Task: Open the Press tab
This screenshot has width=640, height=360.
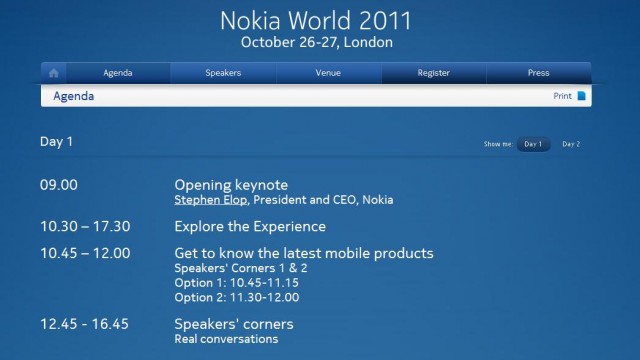Action: [538, 73]
